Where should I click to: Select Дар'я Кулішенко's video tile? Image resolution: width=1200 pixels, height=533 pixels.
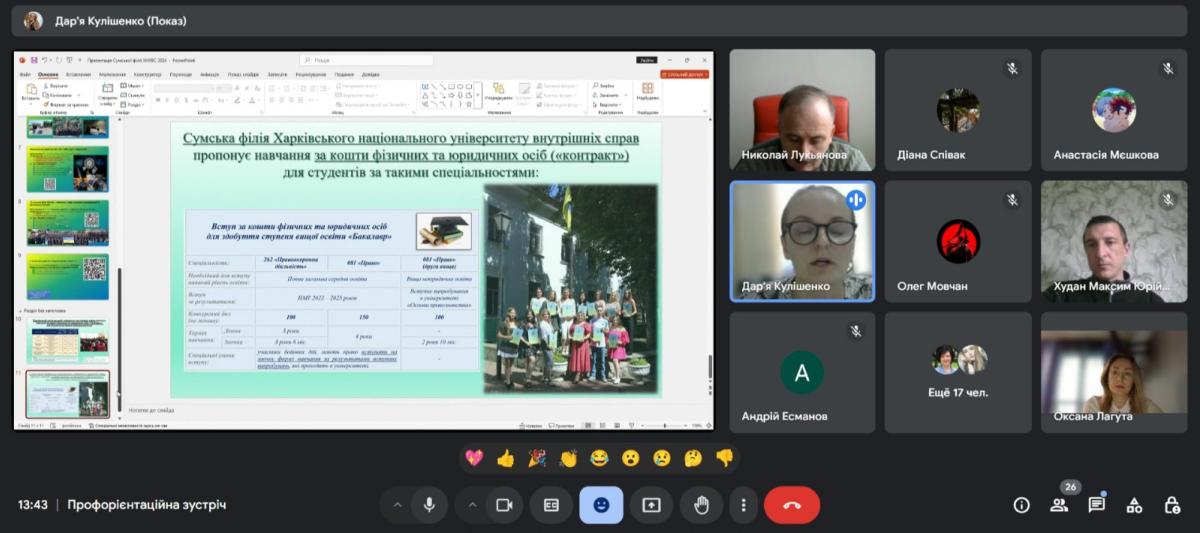(802, 241)
